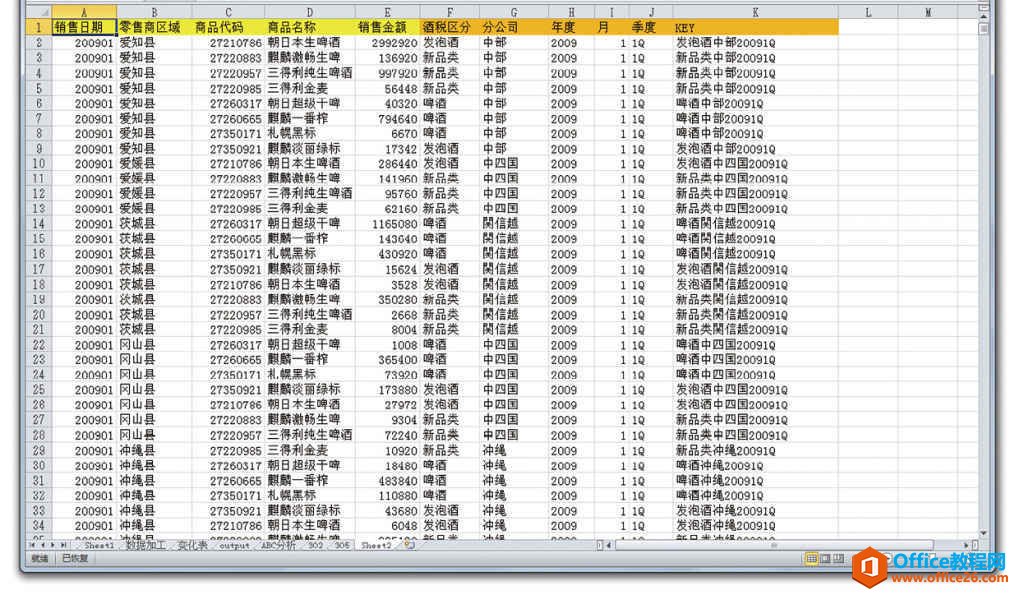Viewport: 1015px width, 595px height.
Task: Select column G header
Action: point(514,12)
